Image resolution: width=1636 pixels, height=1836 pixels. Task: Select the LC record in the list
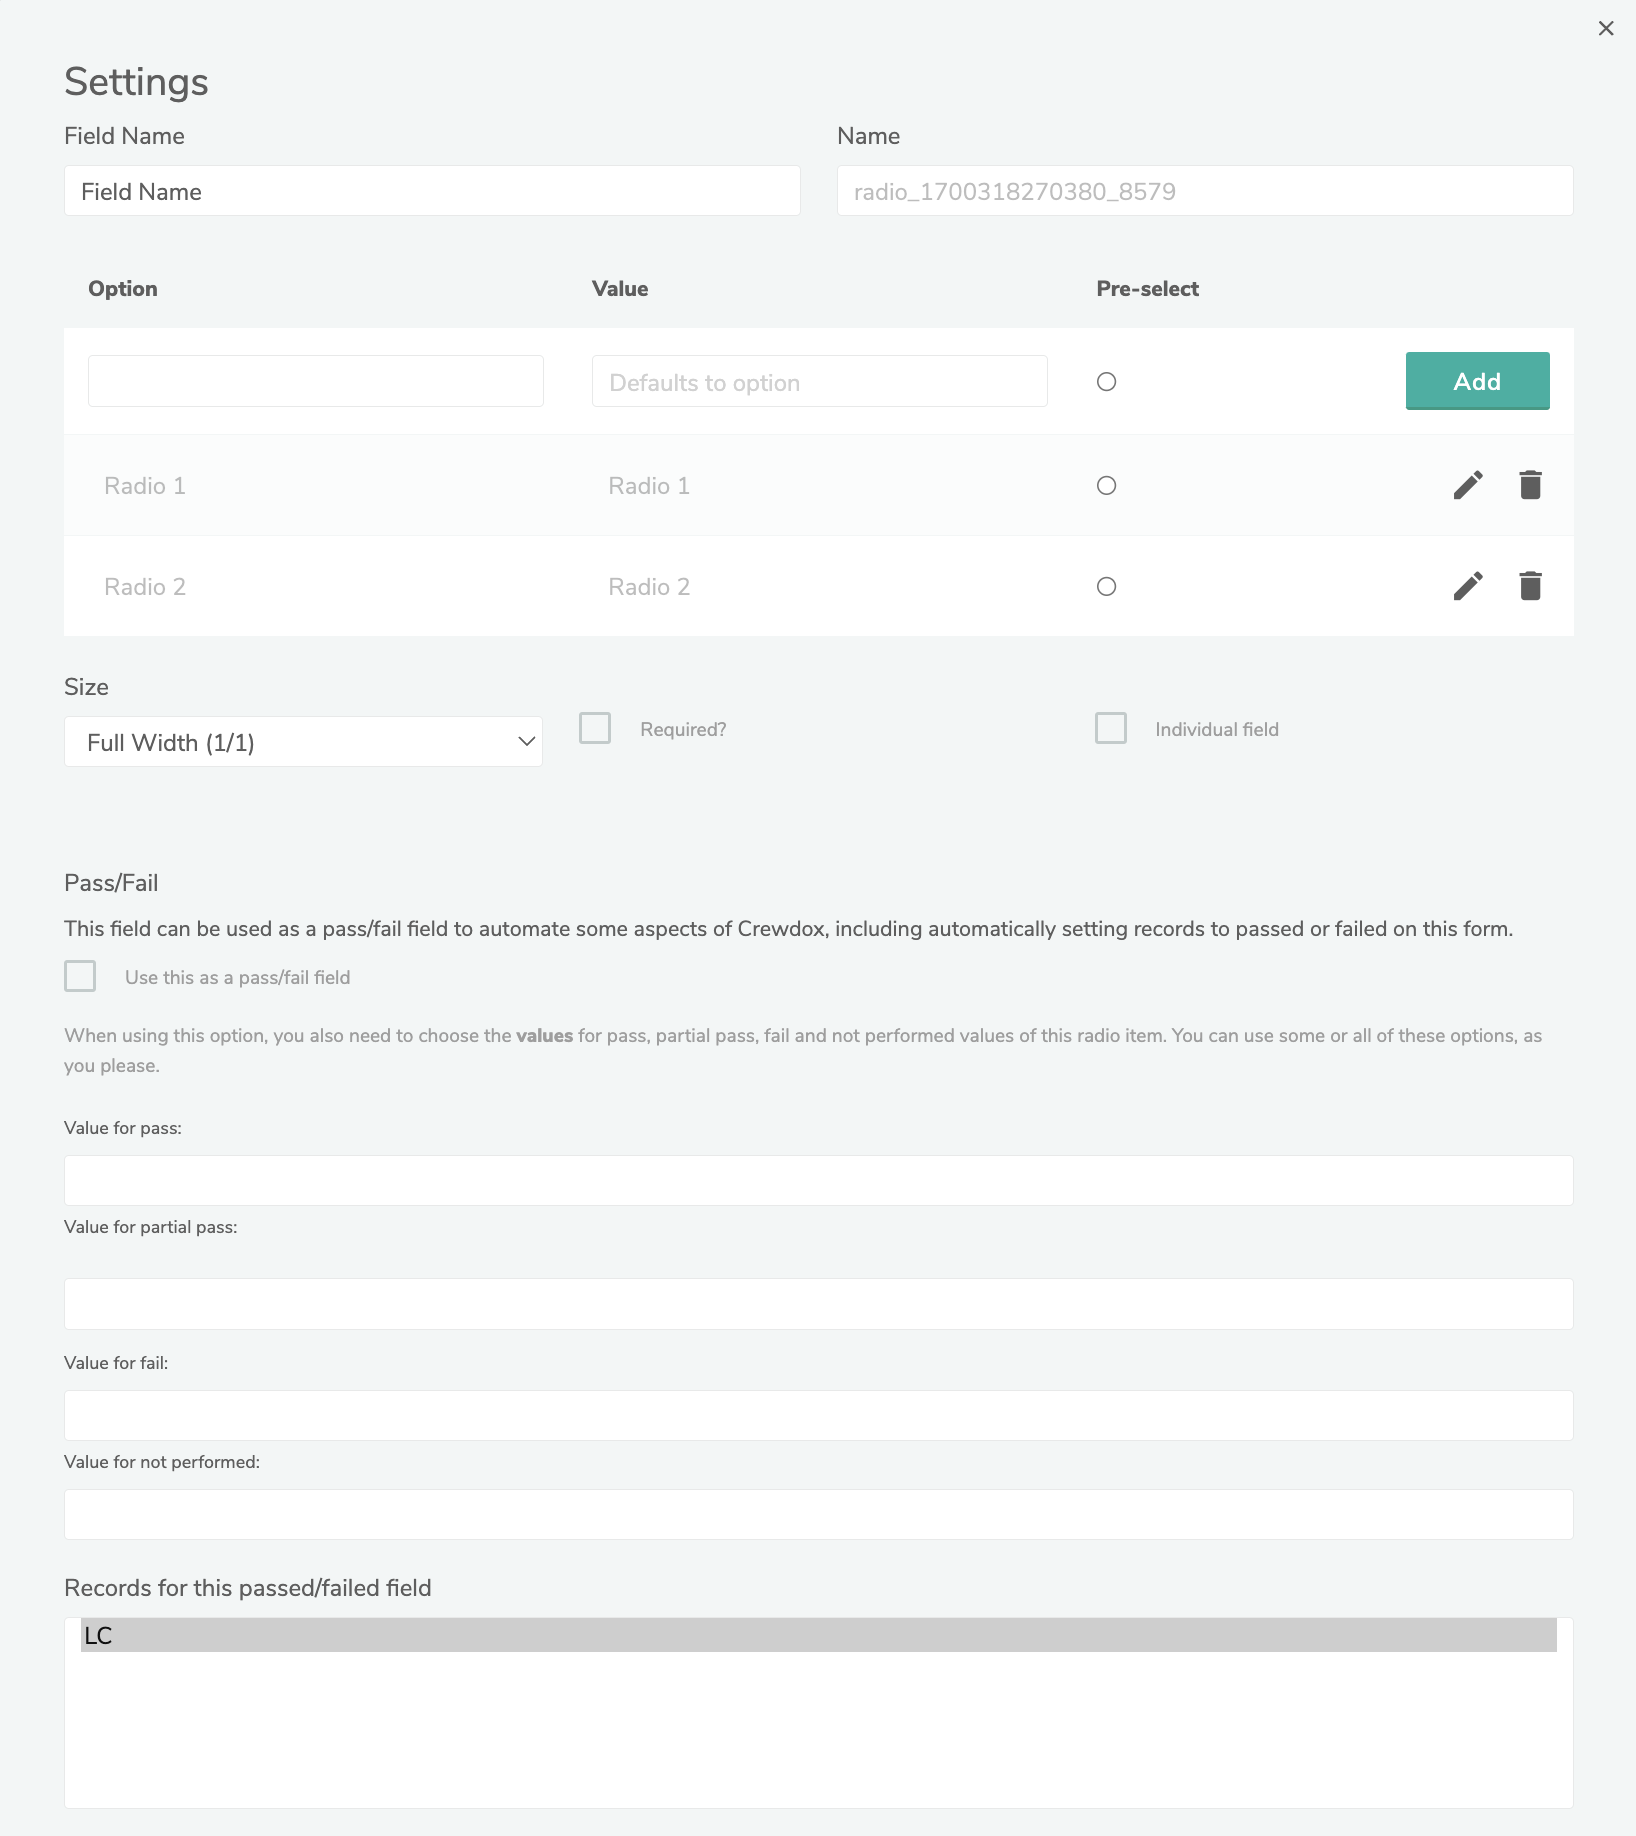click(818, 1636)
